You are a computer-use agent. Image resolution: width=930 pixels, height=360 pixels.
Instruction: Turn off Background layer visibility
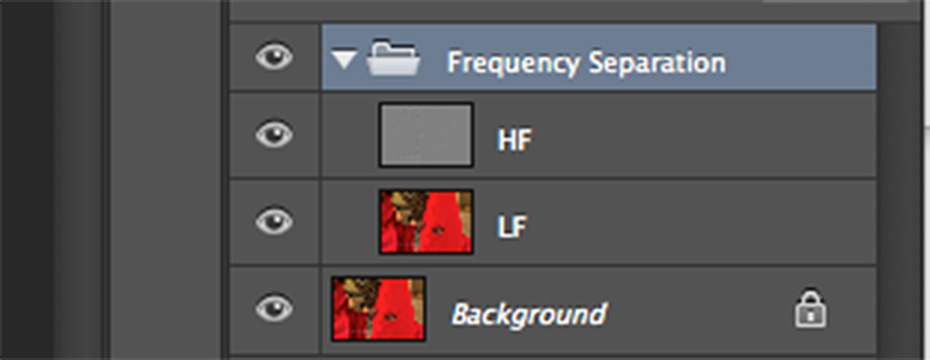274,308
